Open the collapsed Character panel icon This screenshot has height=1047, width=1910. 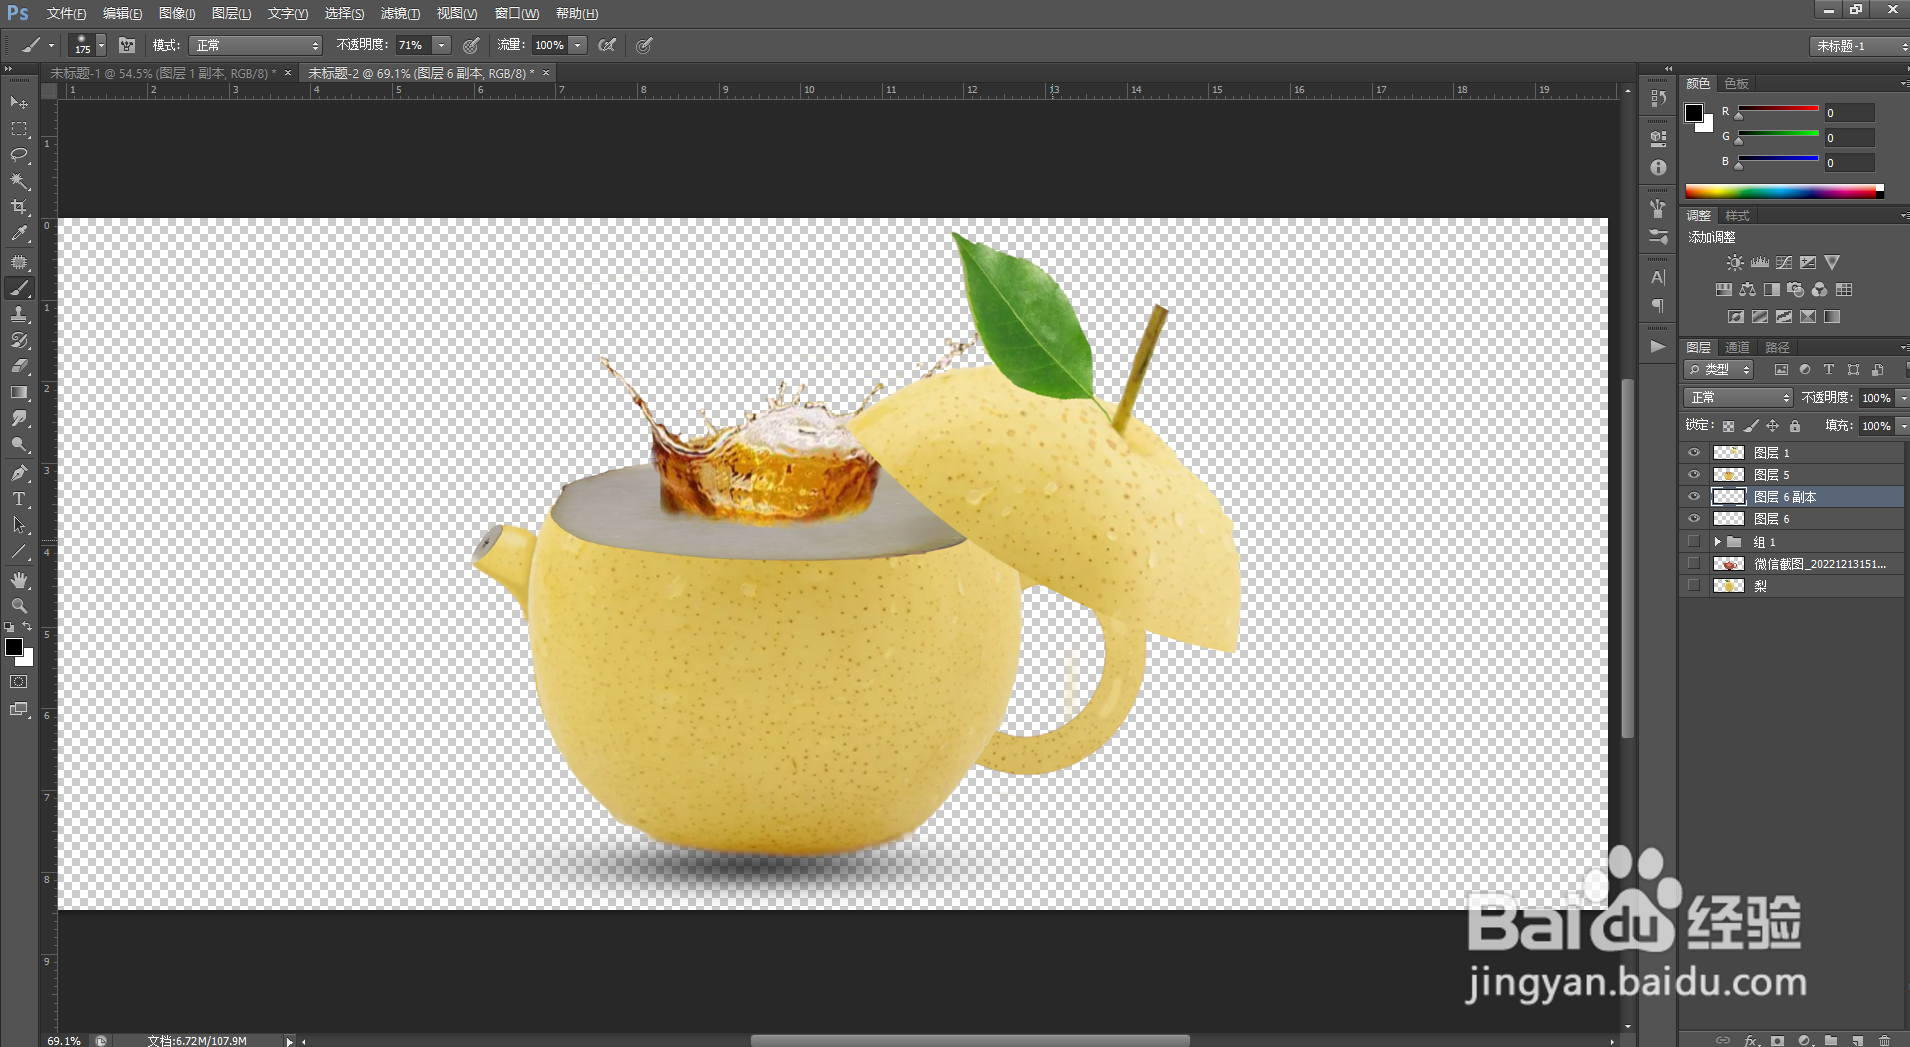point(1658,277)
